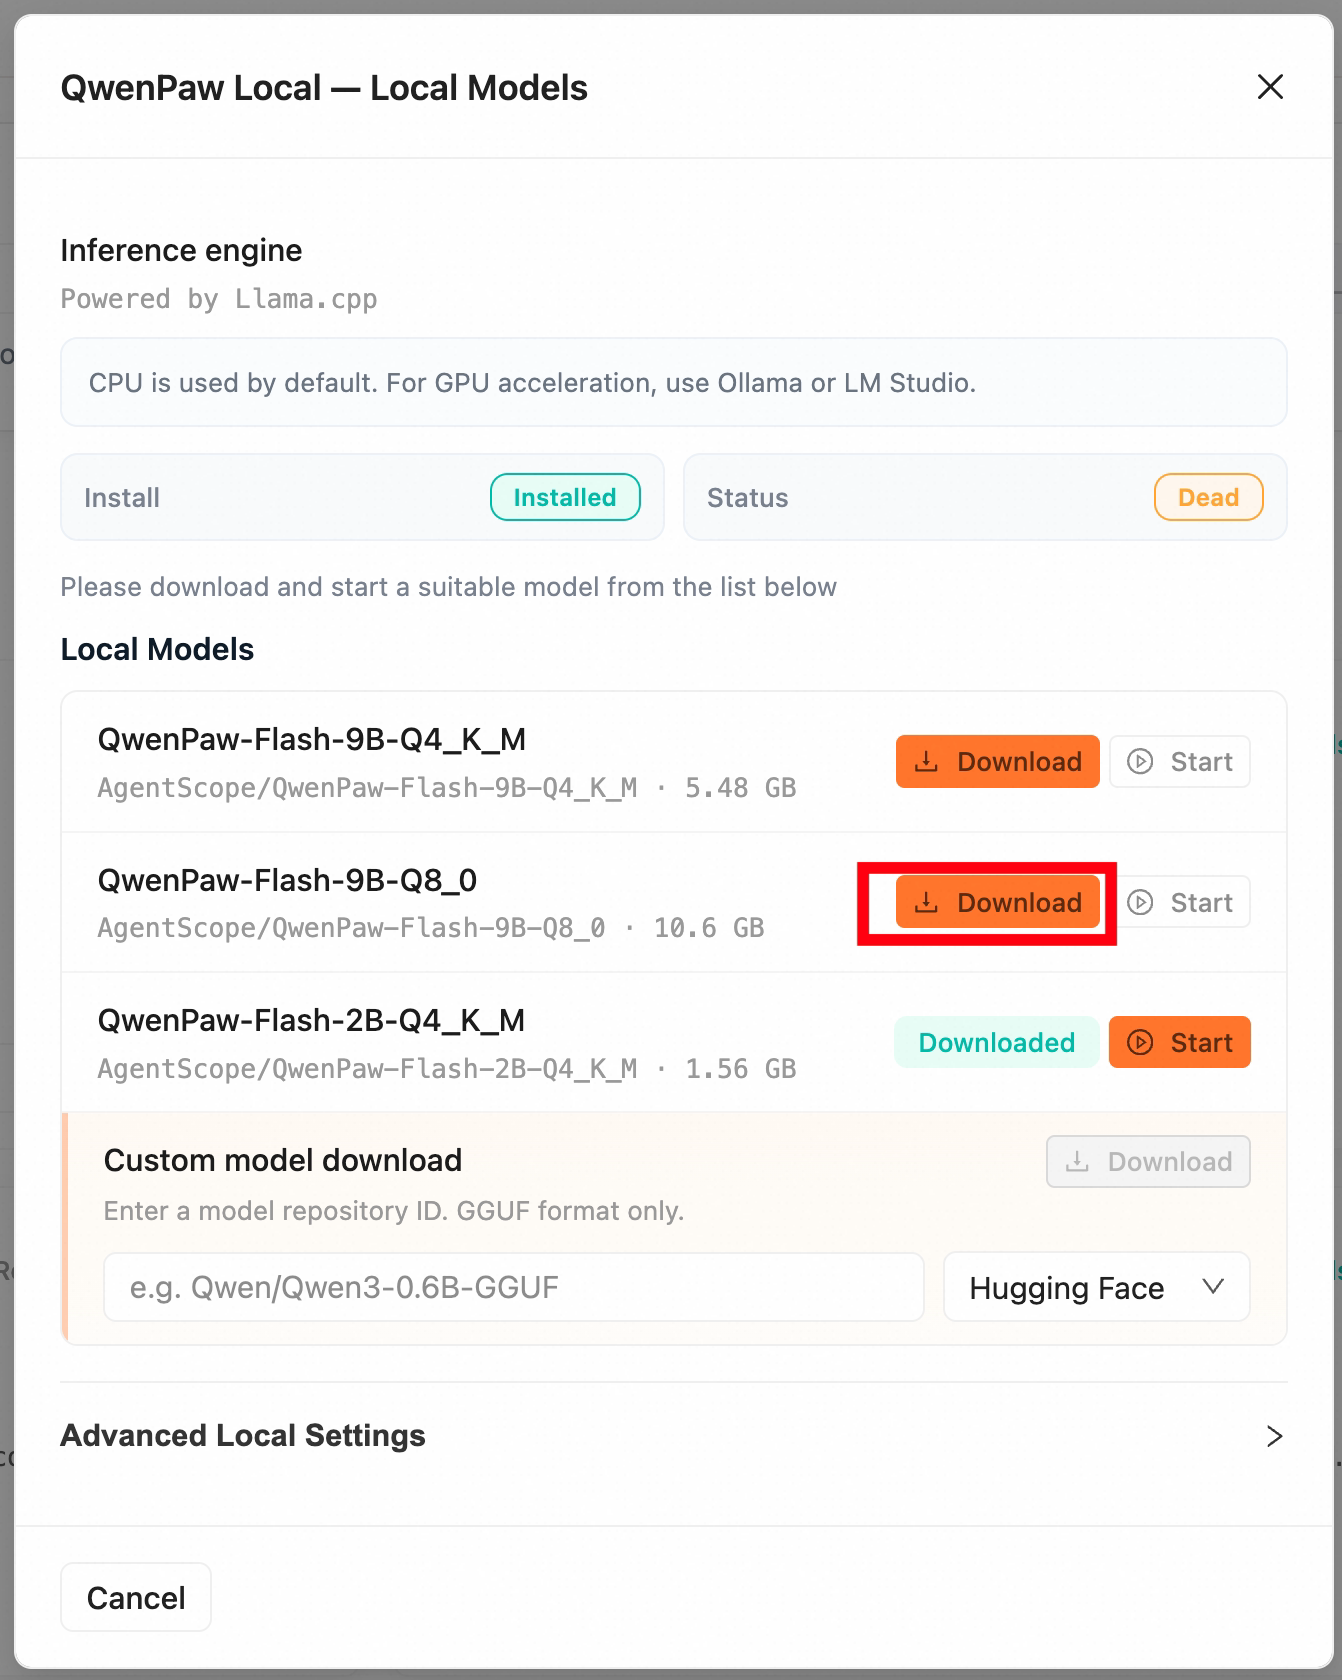
Task: Cancel the Local Models dialog
Action: point(136,1597)
